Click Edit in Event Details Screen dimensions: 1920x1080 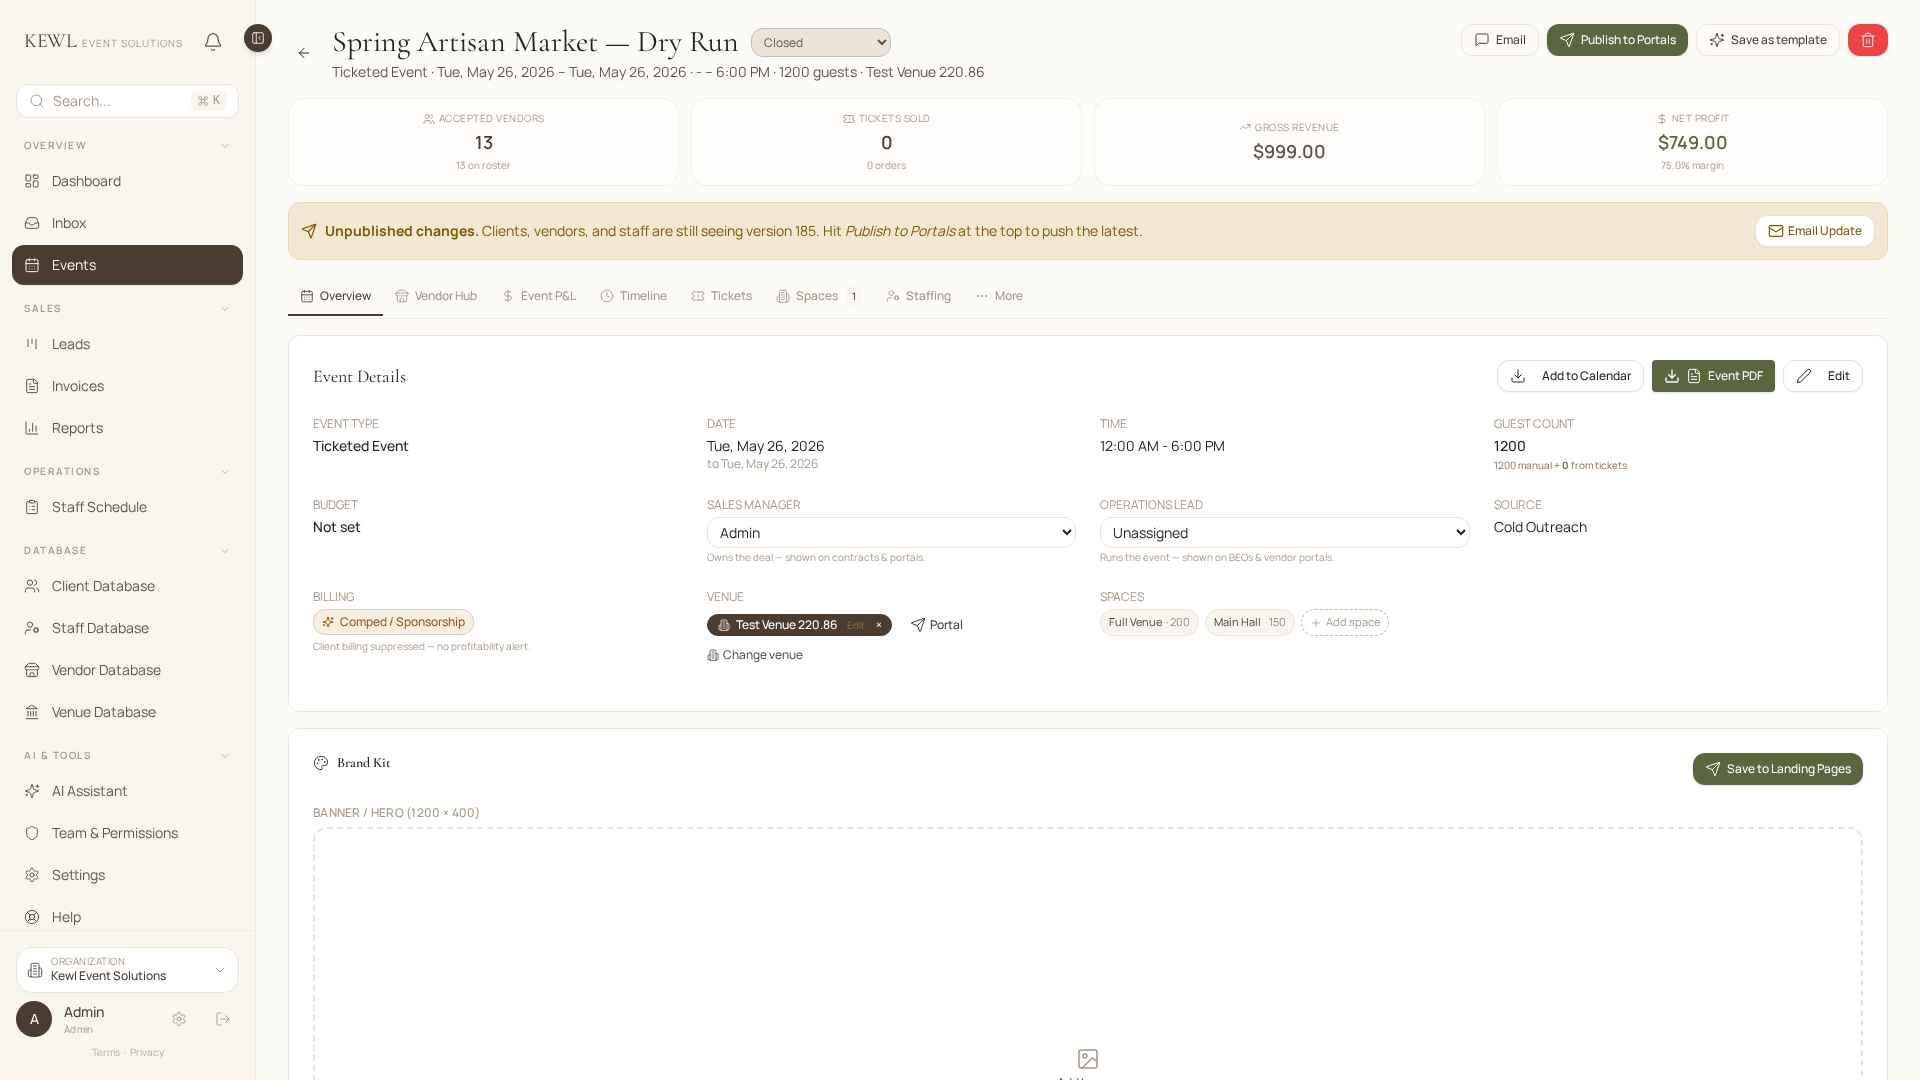point(1823,376)
